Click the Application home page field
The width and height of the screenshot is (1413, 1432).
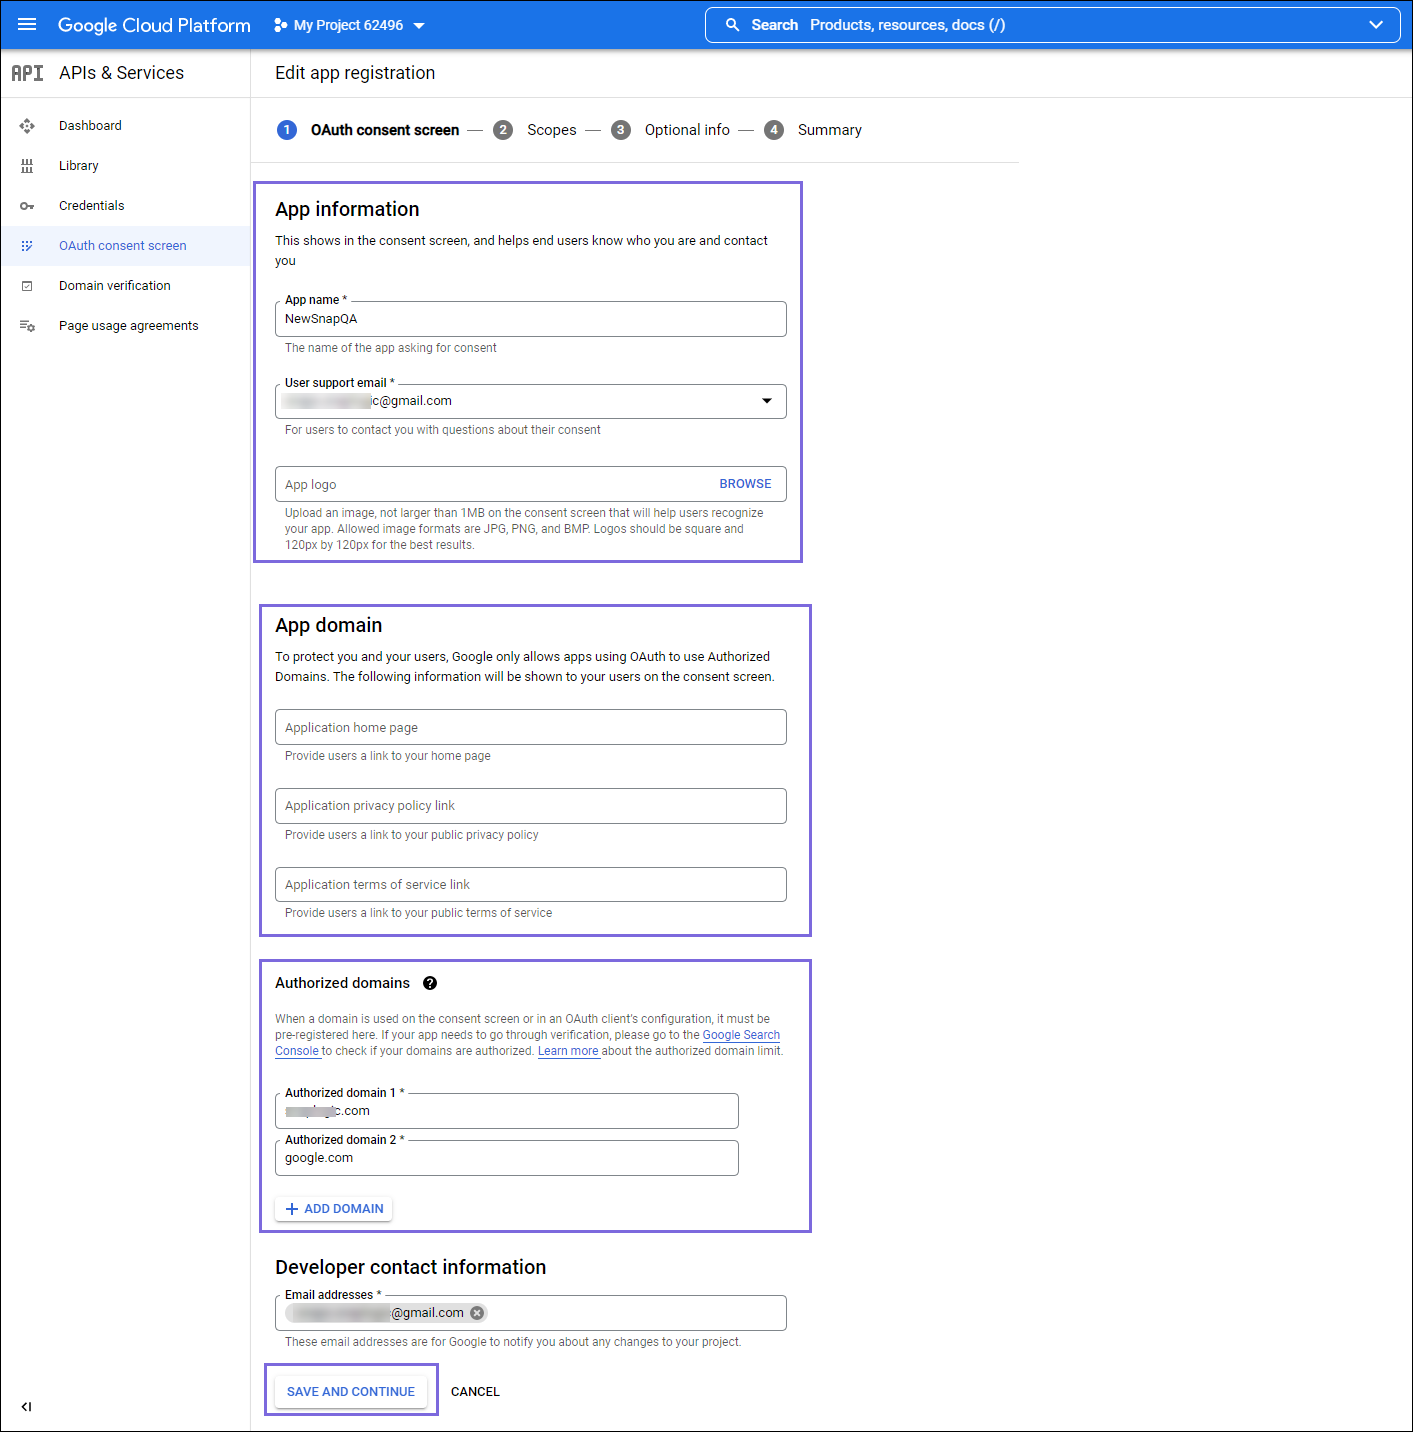click(531, 727)
